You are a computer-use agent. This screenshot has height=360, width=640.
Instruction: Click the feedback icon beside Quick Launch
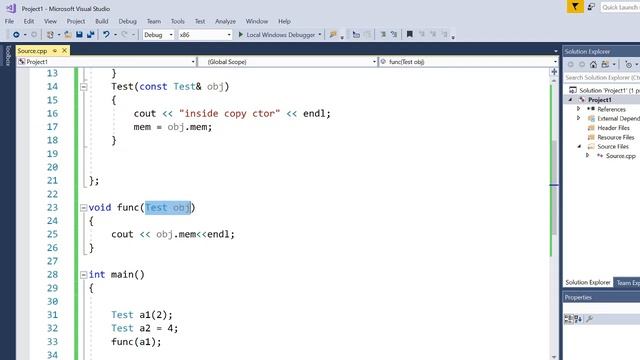pos(591,7)
